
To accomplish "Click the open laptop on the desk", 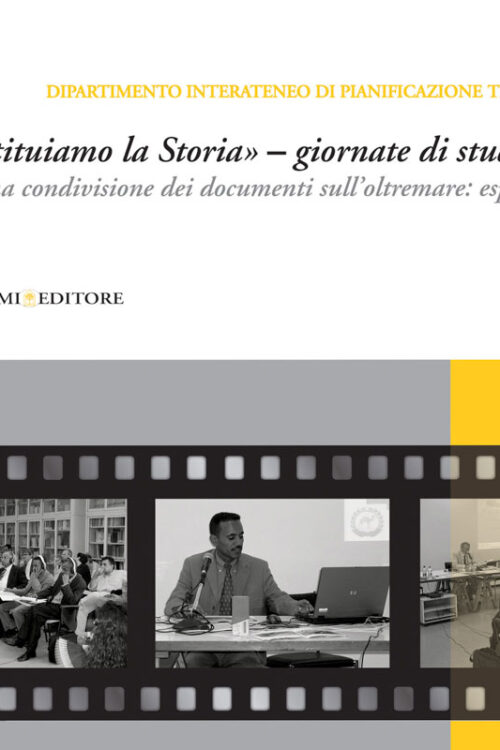I will [344, 595].
